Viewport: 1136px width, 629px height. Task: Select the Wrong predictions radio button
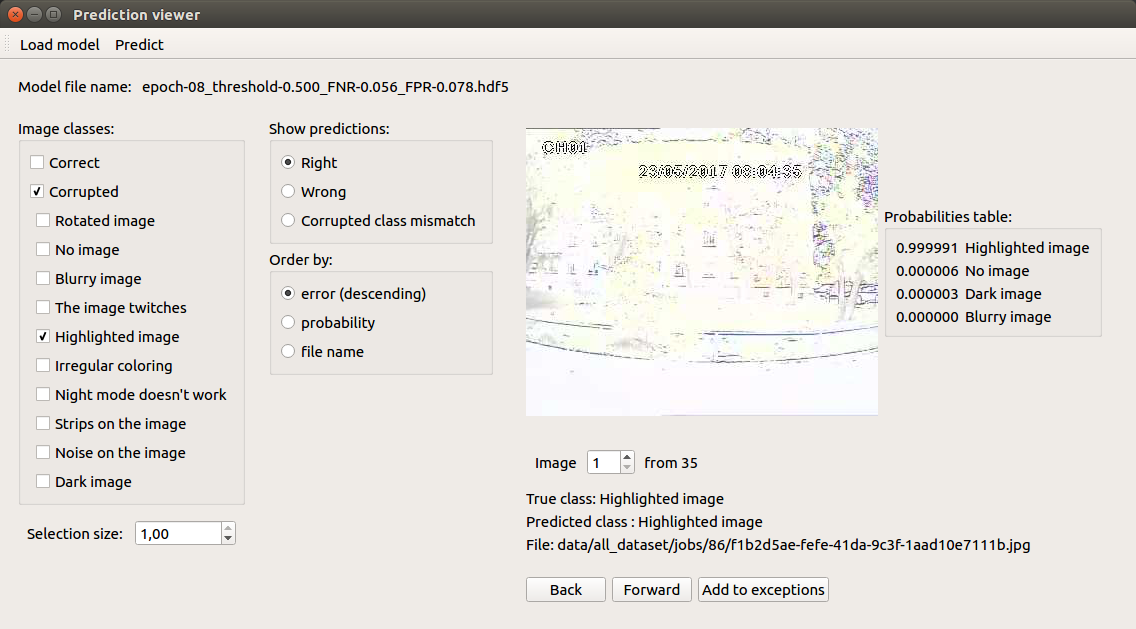pyautogui.click(x=288, y=192)
